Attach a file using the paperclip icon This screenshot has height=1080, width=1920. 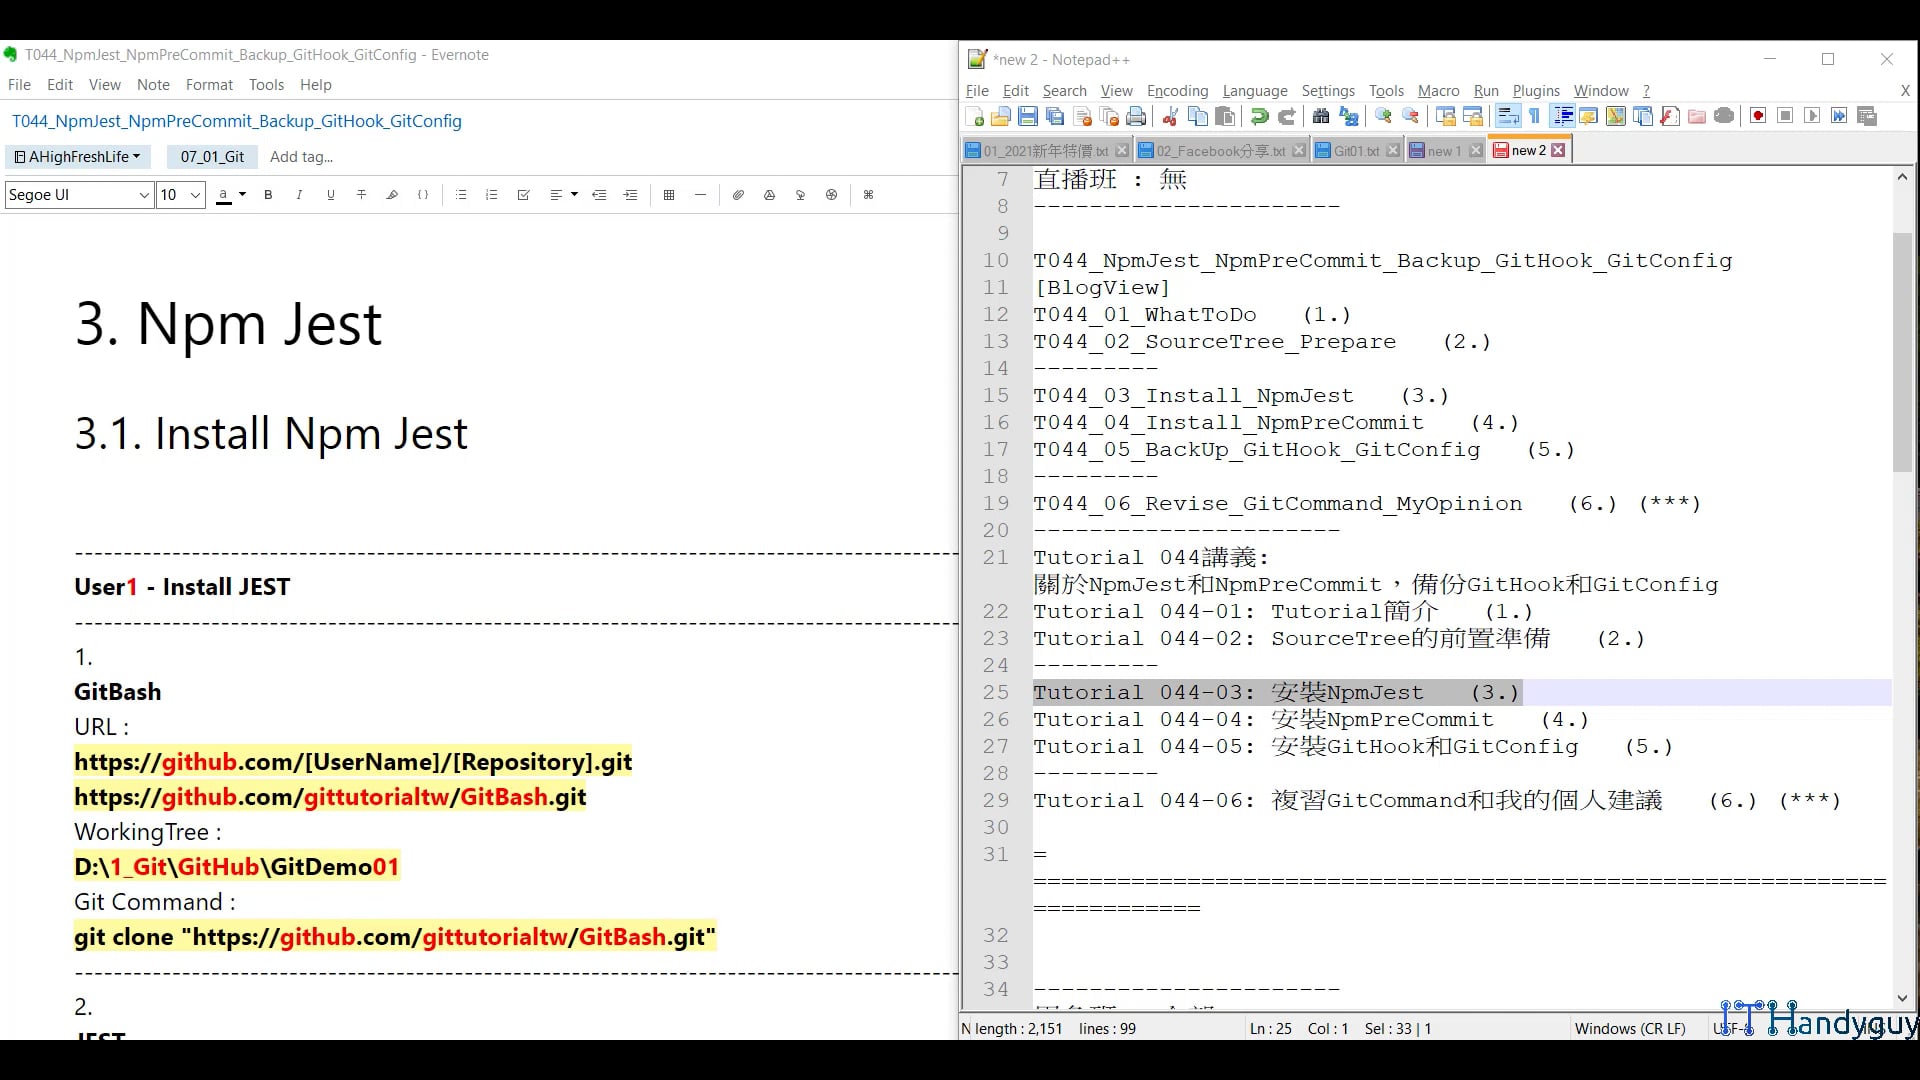tap(738, 195)
